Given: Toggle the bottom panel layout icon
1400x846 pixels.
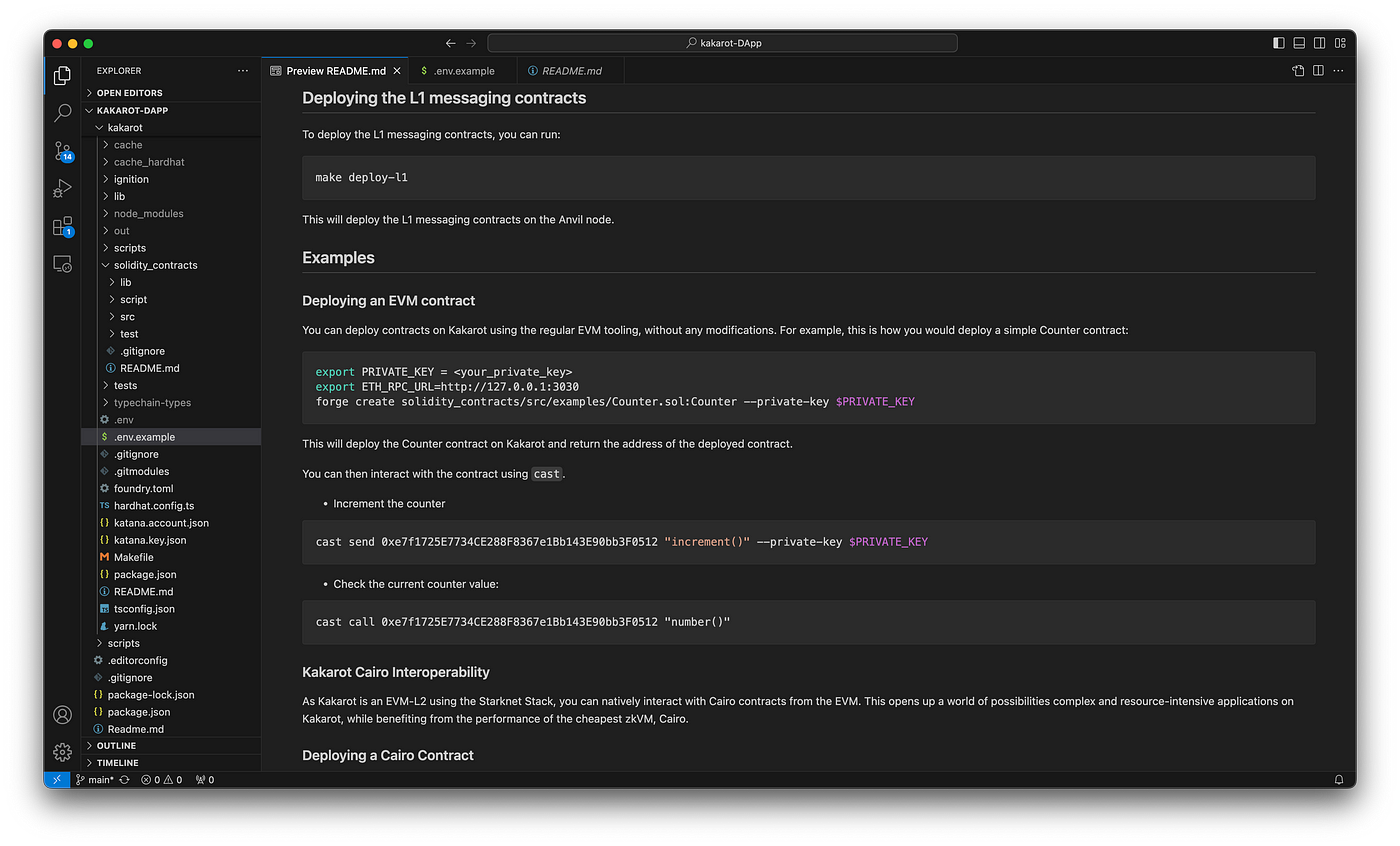Looking at the screenshot, I should point(1299,43).
